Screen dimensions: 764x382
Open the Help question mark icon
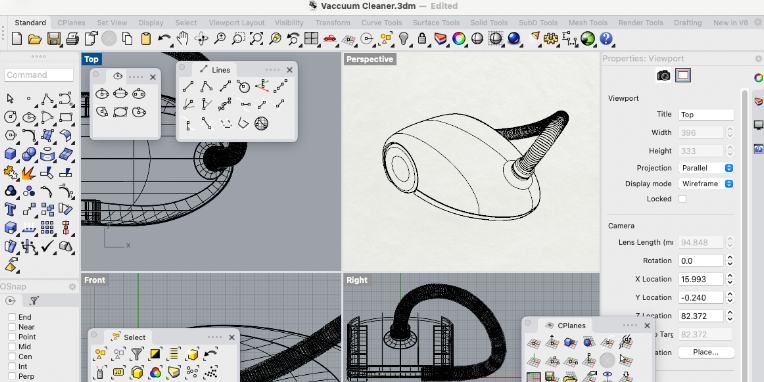(x=606, y=38)
